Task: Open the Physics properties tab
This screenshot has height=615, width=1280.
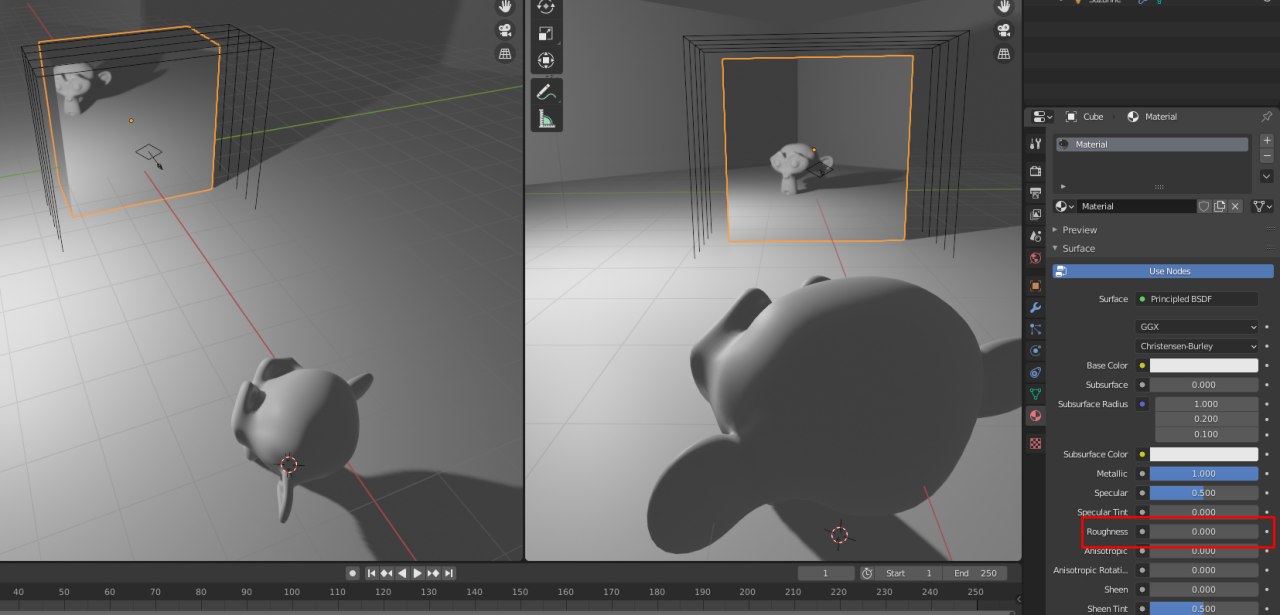Action: coord(1035,350)
